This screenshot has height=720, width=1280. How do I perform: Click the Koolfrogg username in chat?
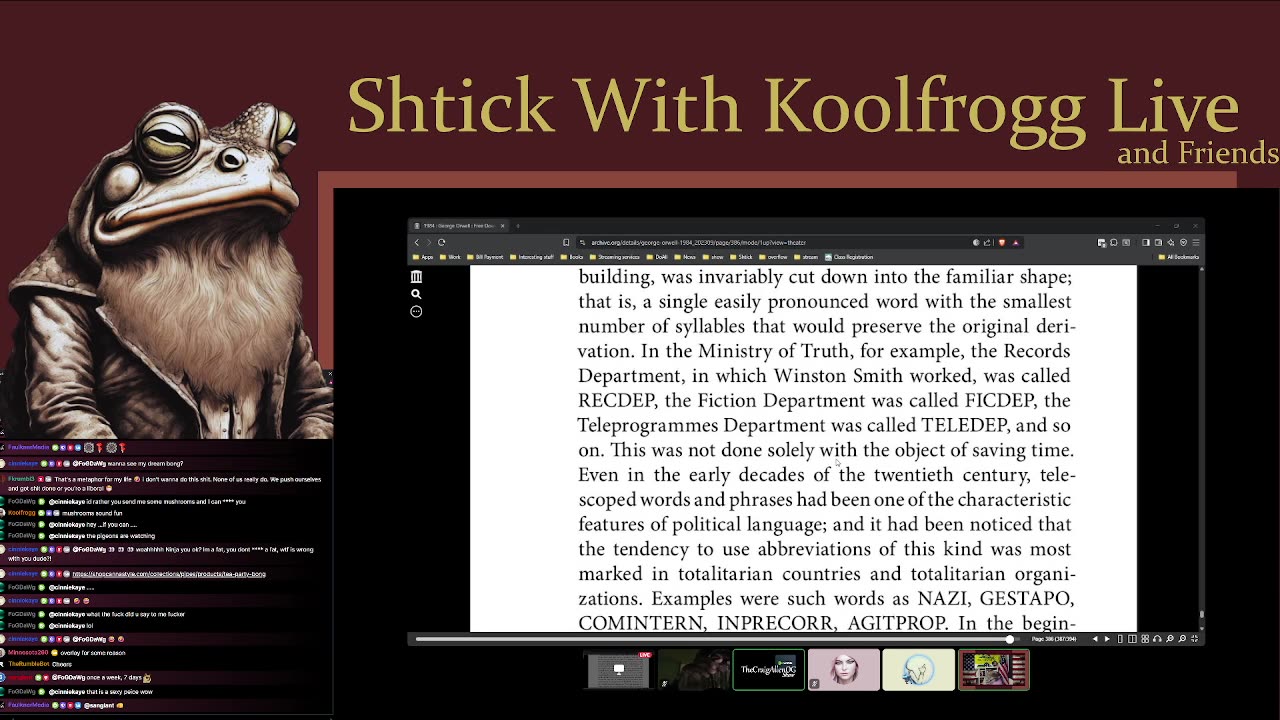pos(22,513)
